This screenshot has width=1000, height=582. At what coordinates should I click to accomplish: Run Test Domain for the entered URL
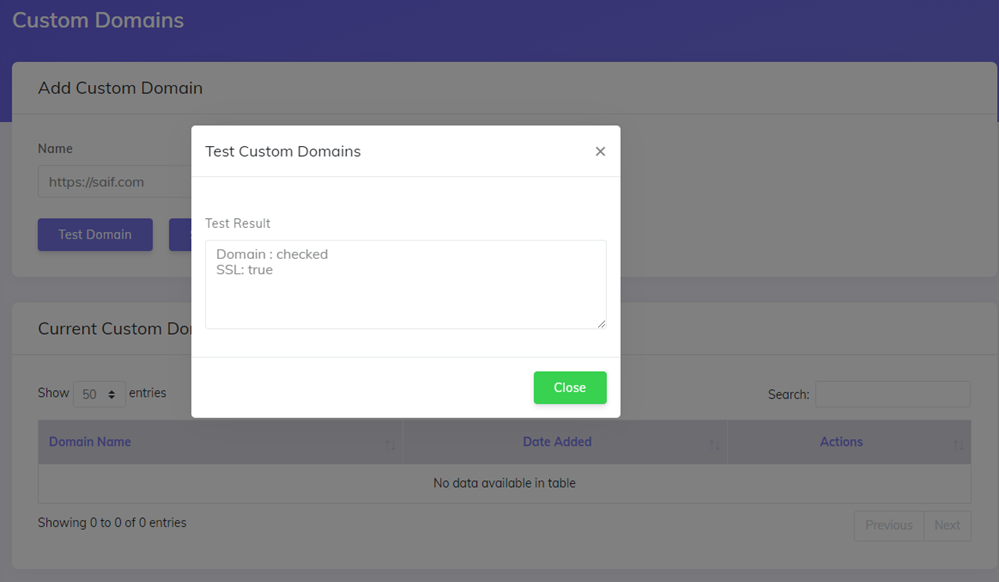pos(95,234)
